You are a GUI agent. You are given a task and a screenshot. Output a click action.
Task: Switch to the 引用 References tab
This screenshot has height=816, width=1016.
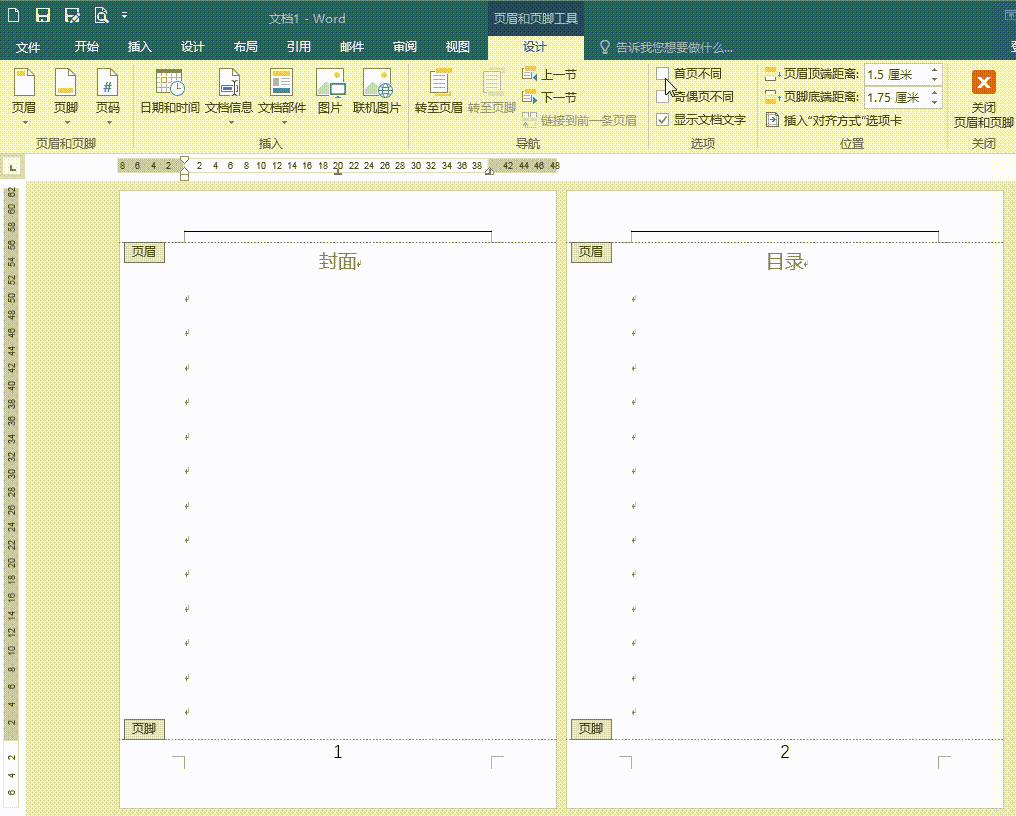[299, 47]
